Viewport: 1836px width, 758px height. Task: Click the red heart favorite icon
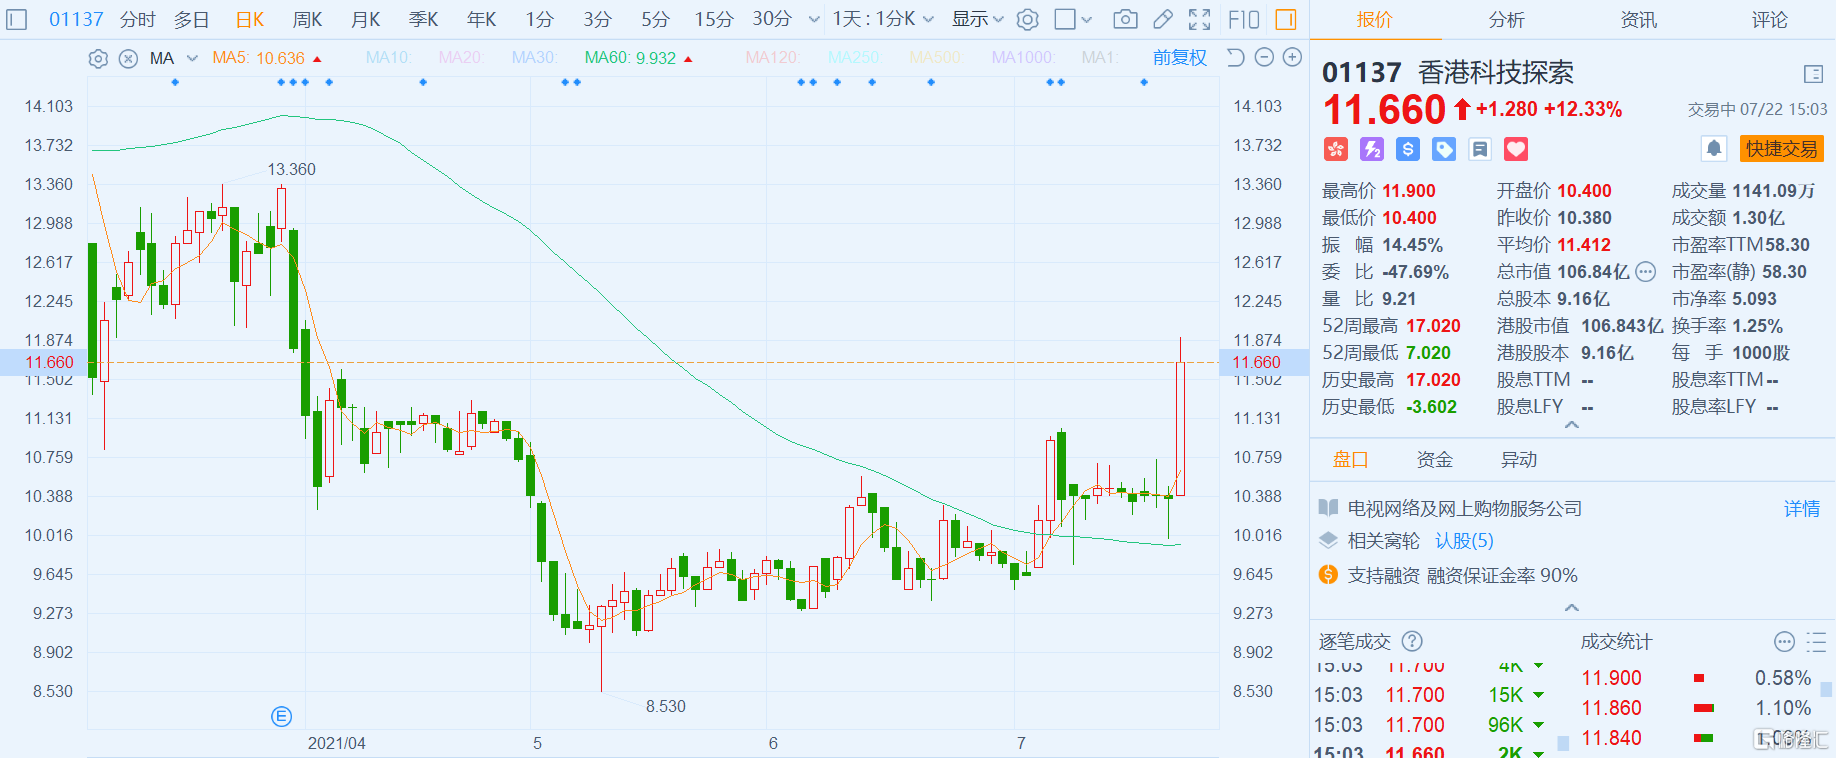[1516, 149]
